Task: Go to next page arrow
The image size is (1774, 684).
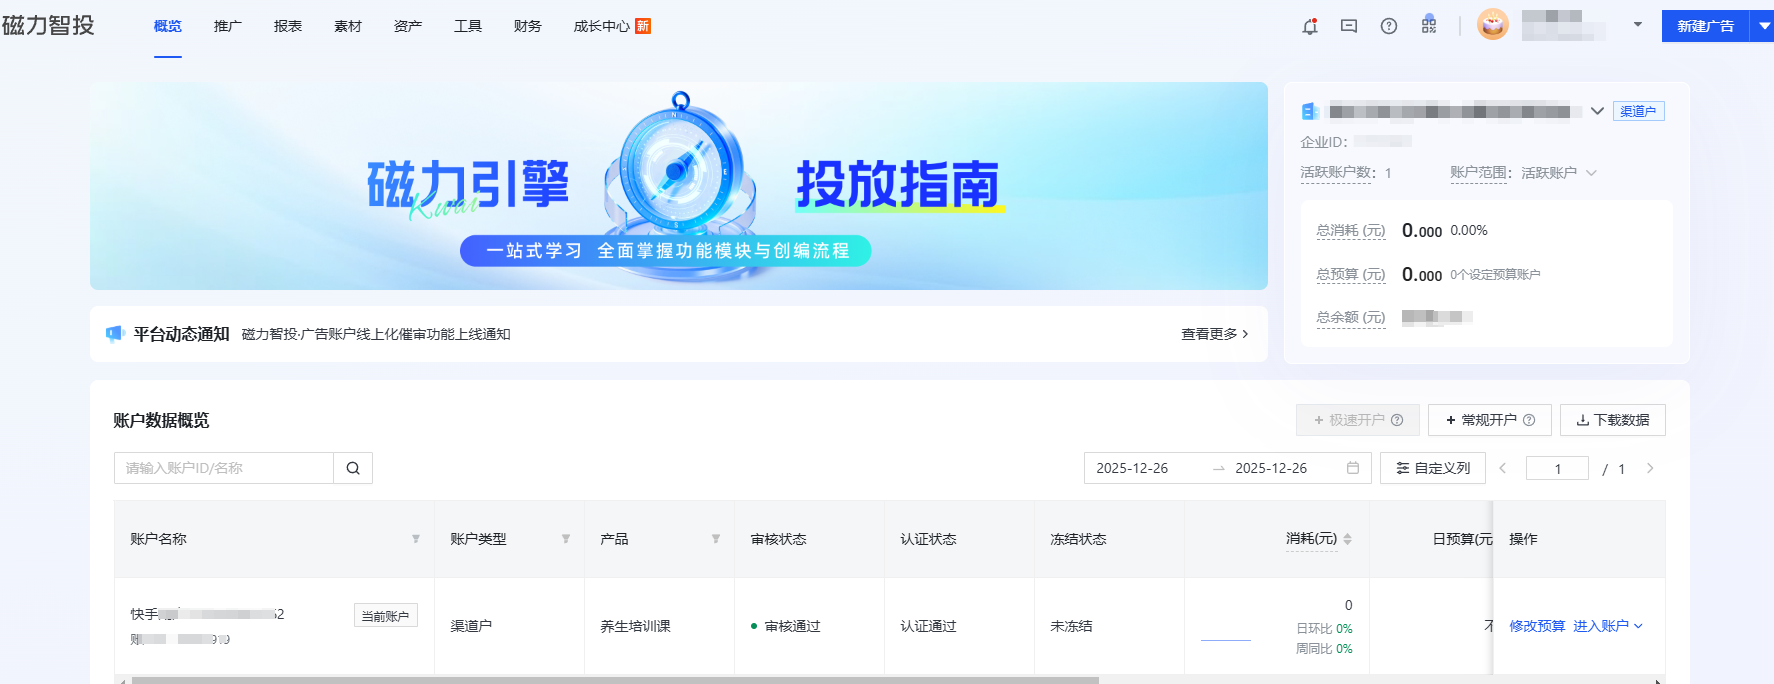Action: point(1650,468)
